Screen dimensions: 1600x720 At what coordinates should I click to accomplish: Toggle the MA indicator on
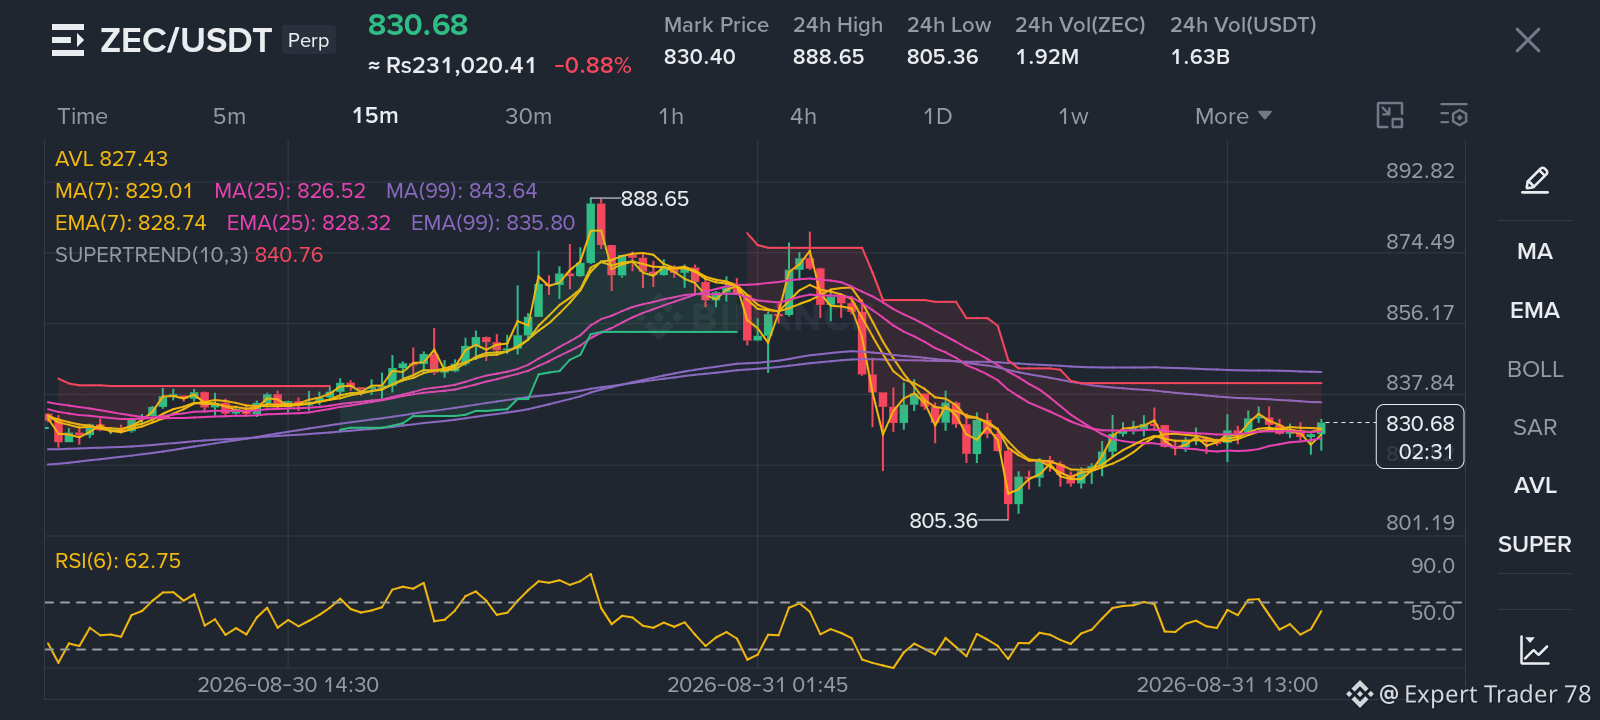[x=1535, y=251]
